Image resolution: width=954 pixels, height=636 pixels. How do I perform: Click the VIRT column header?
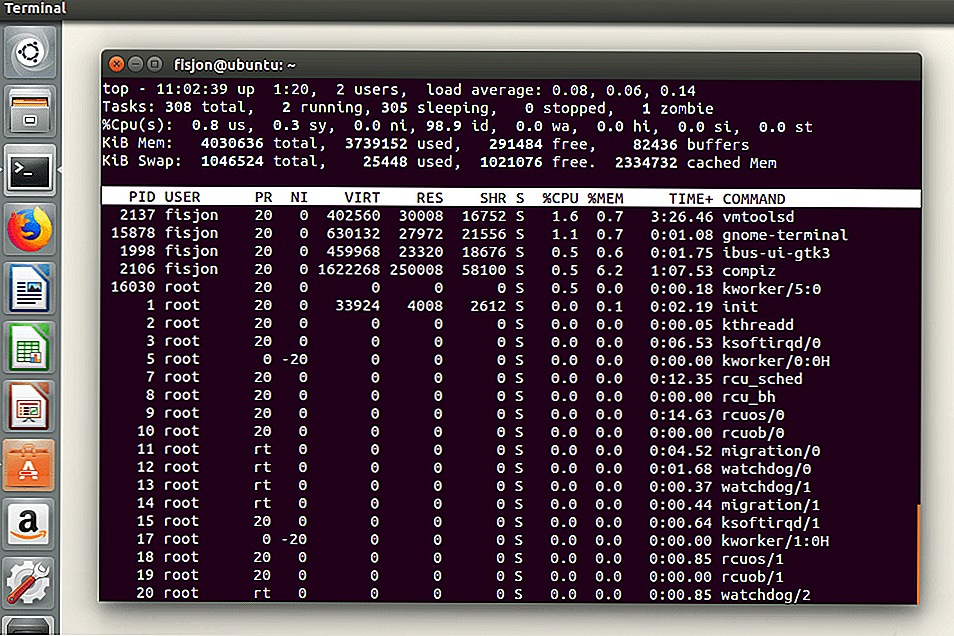coord(362,198)
